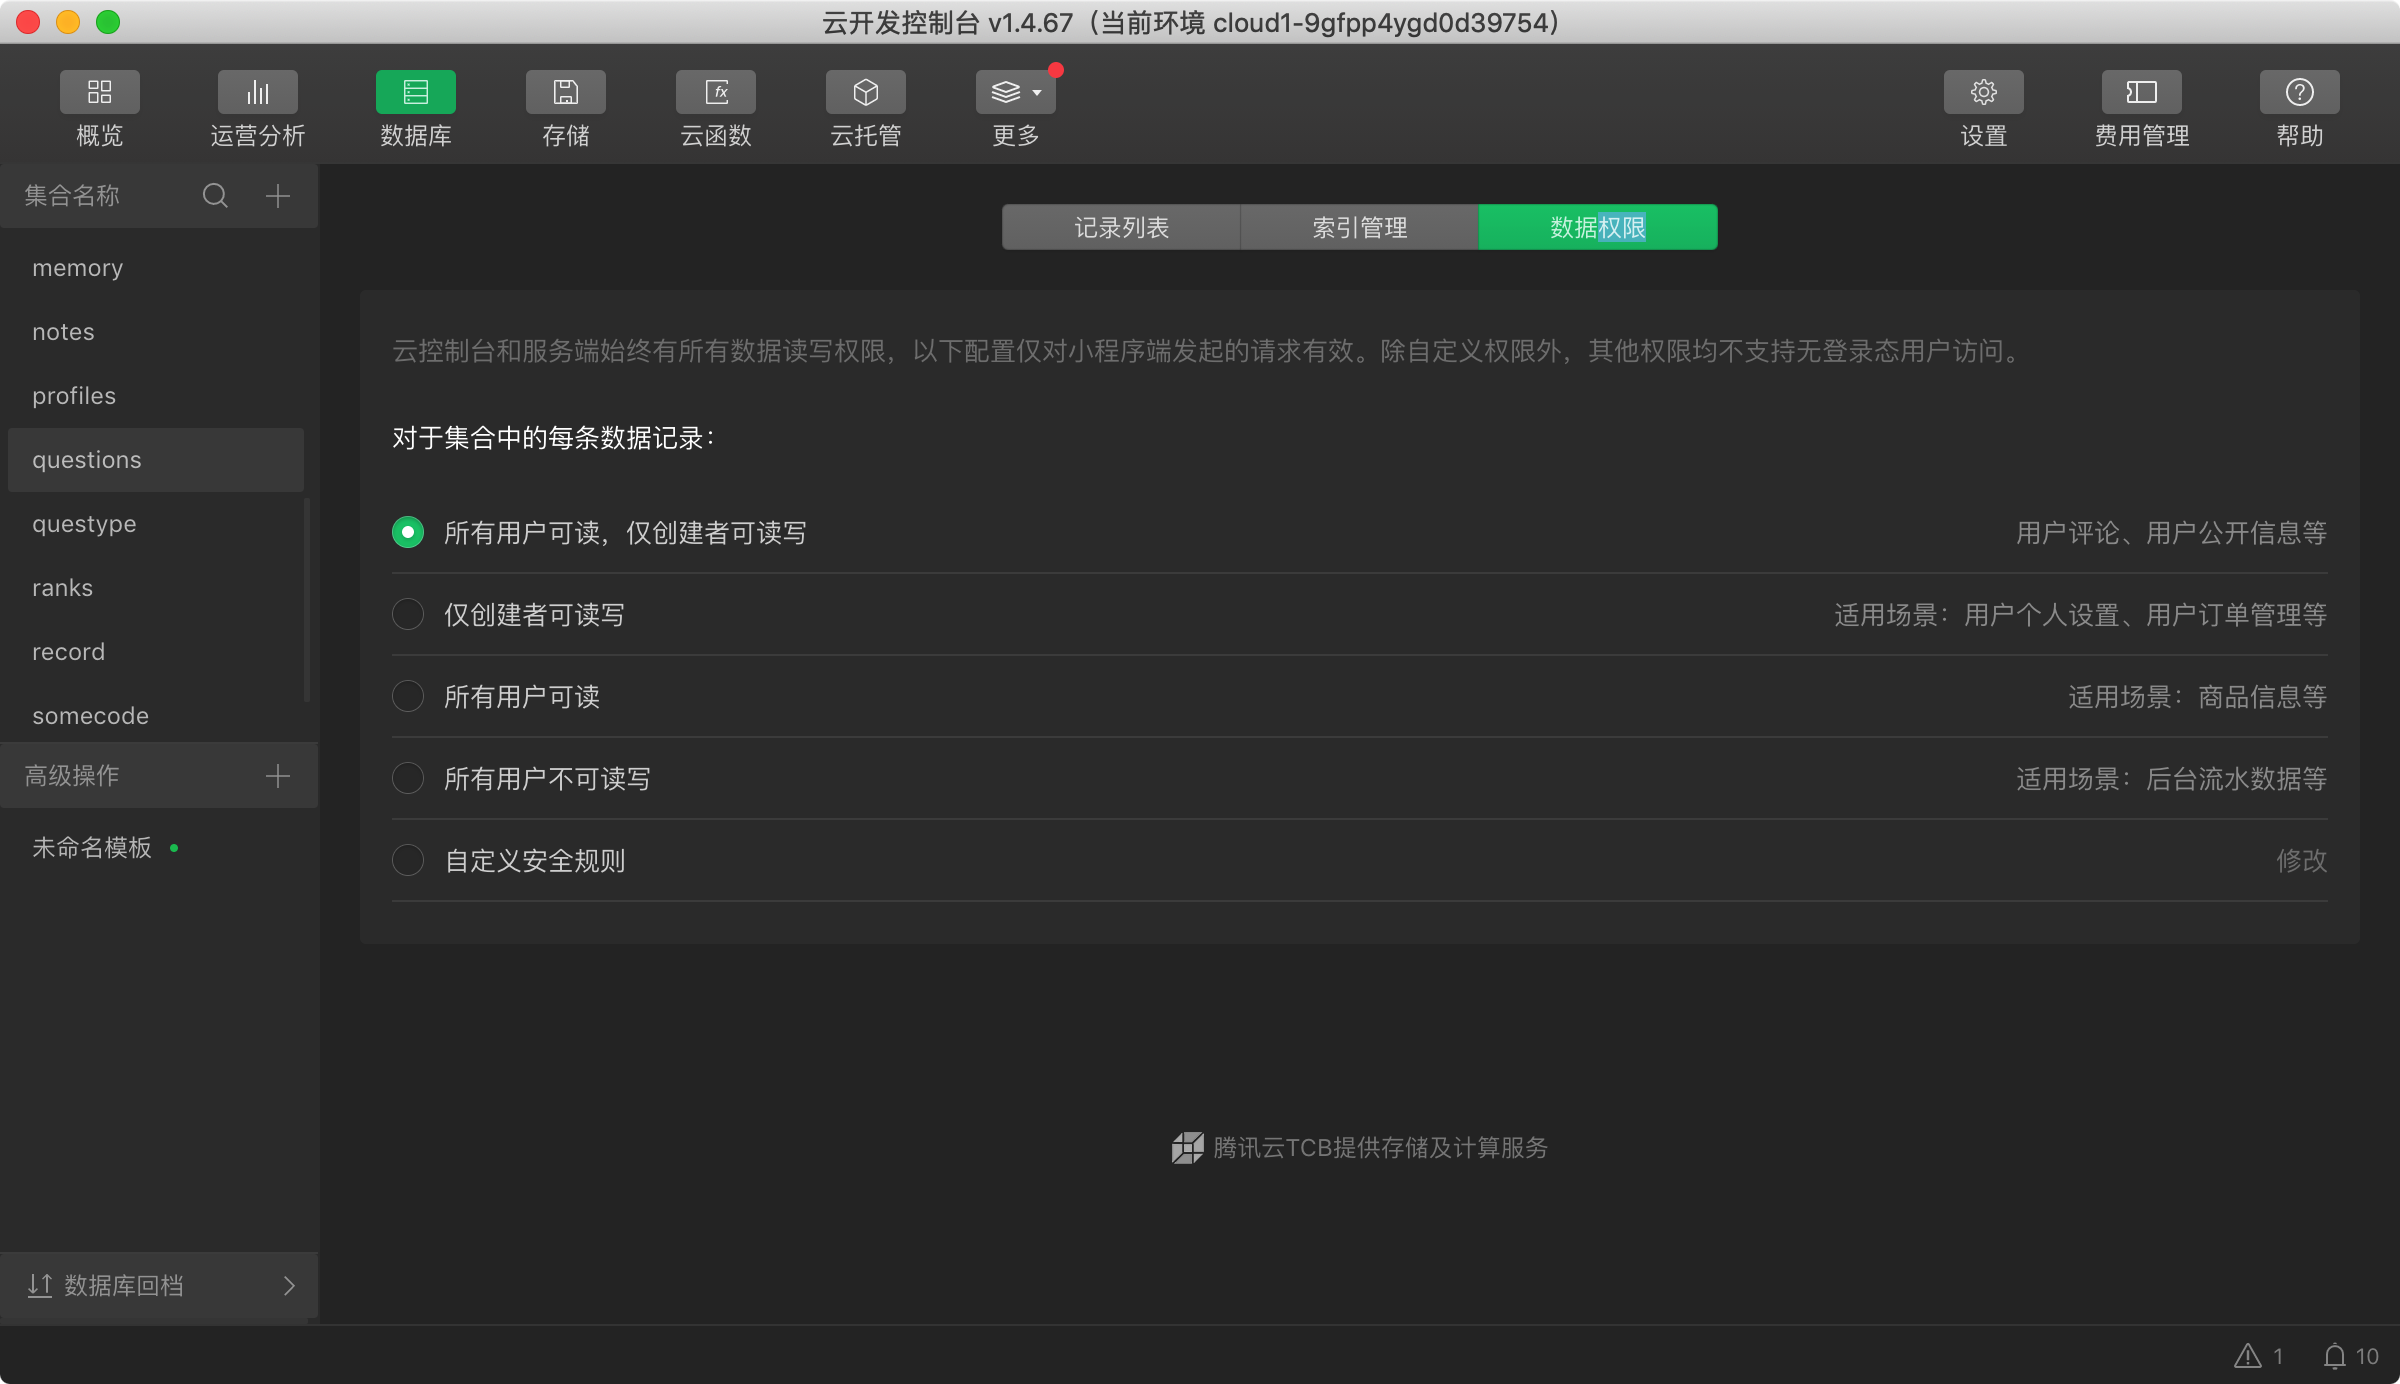Expand the 更多 dropdown menu
The image size is (2400, 1384).
1015,92
